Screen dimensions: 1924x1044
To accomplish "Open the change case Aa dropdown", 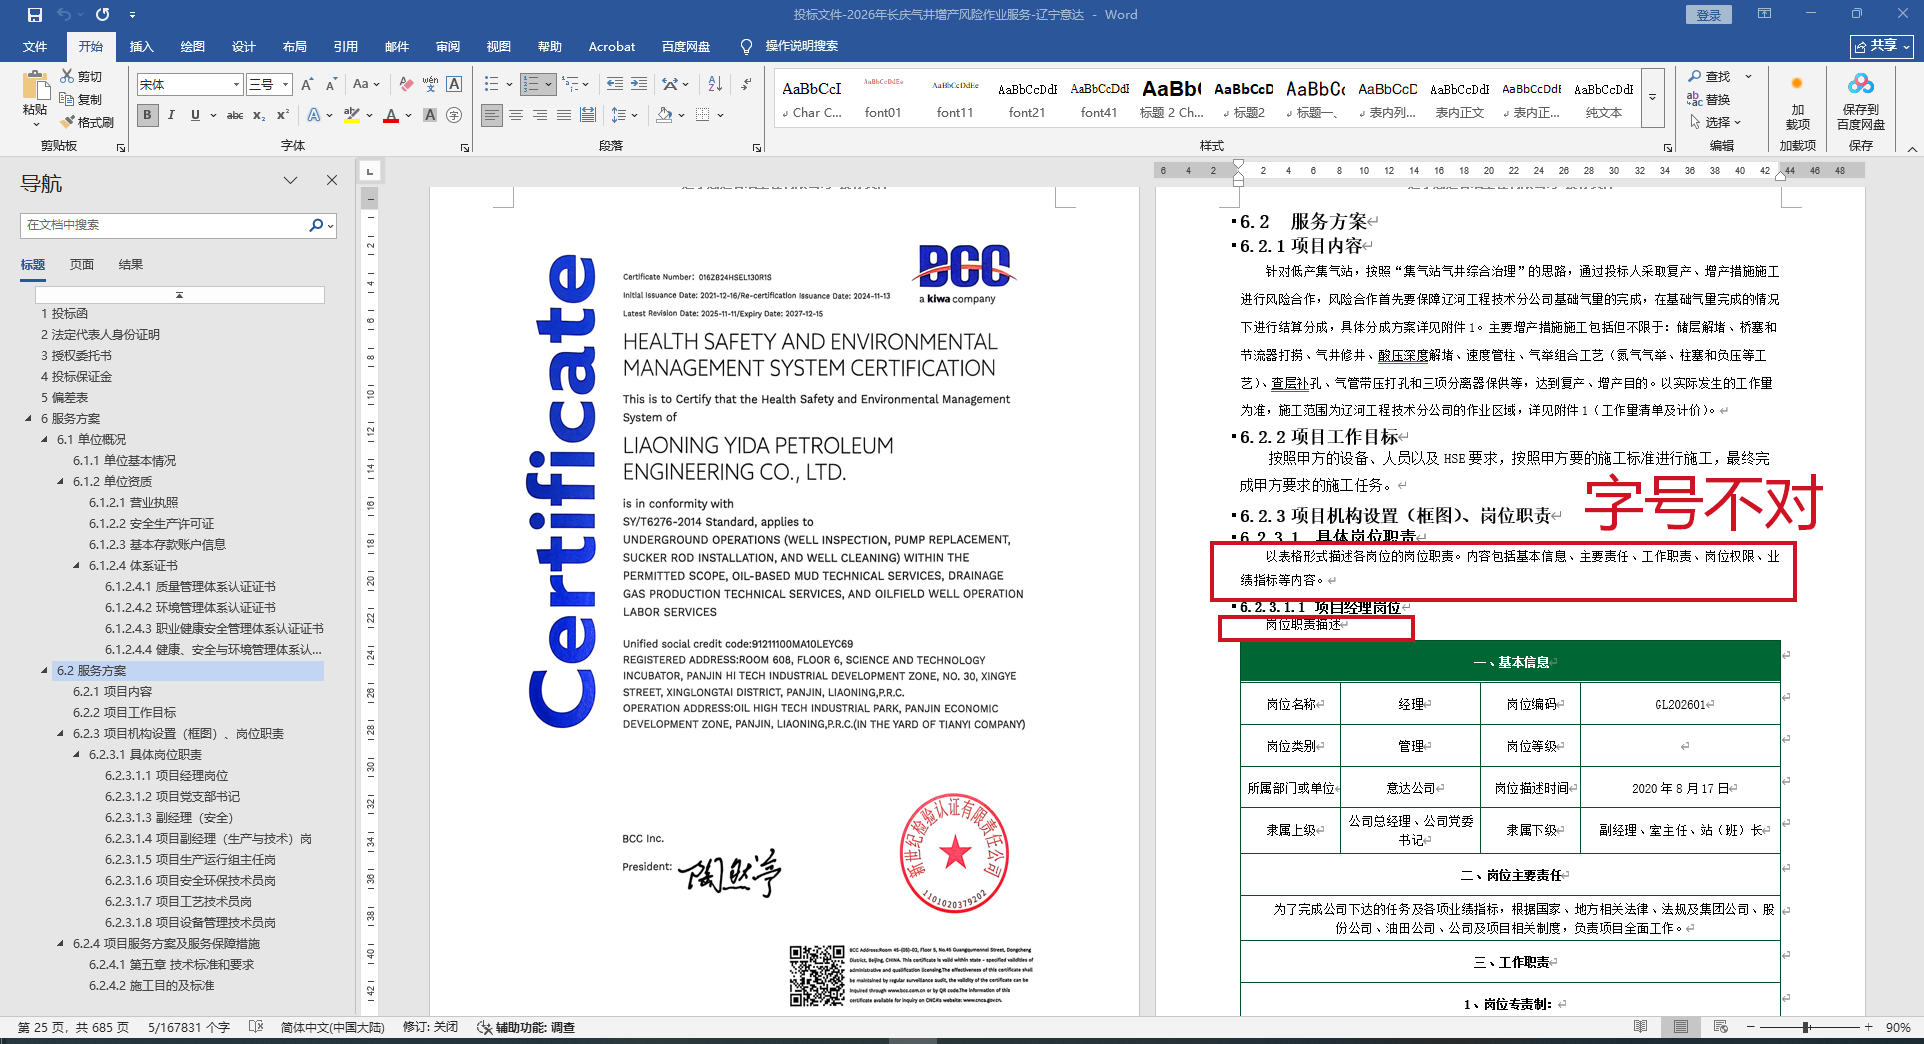I will click(366, 84).
